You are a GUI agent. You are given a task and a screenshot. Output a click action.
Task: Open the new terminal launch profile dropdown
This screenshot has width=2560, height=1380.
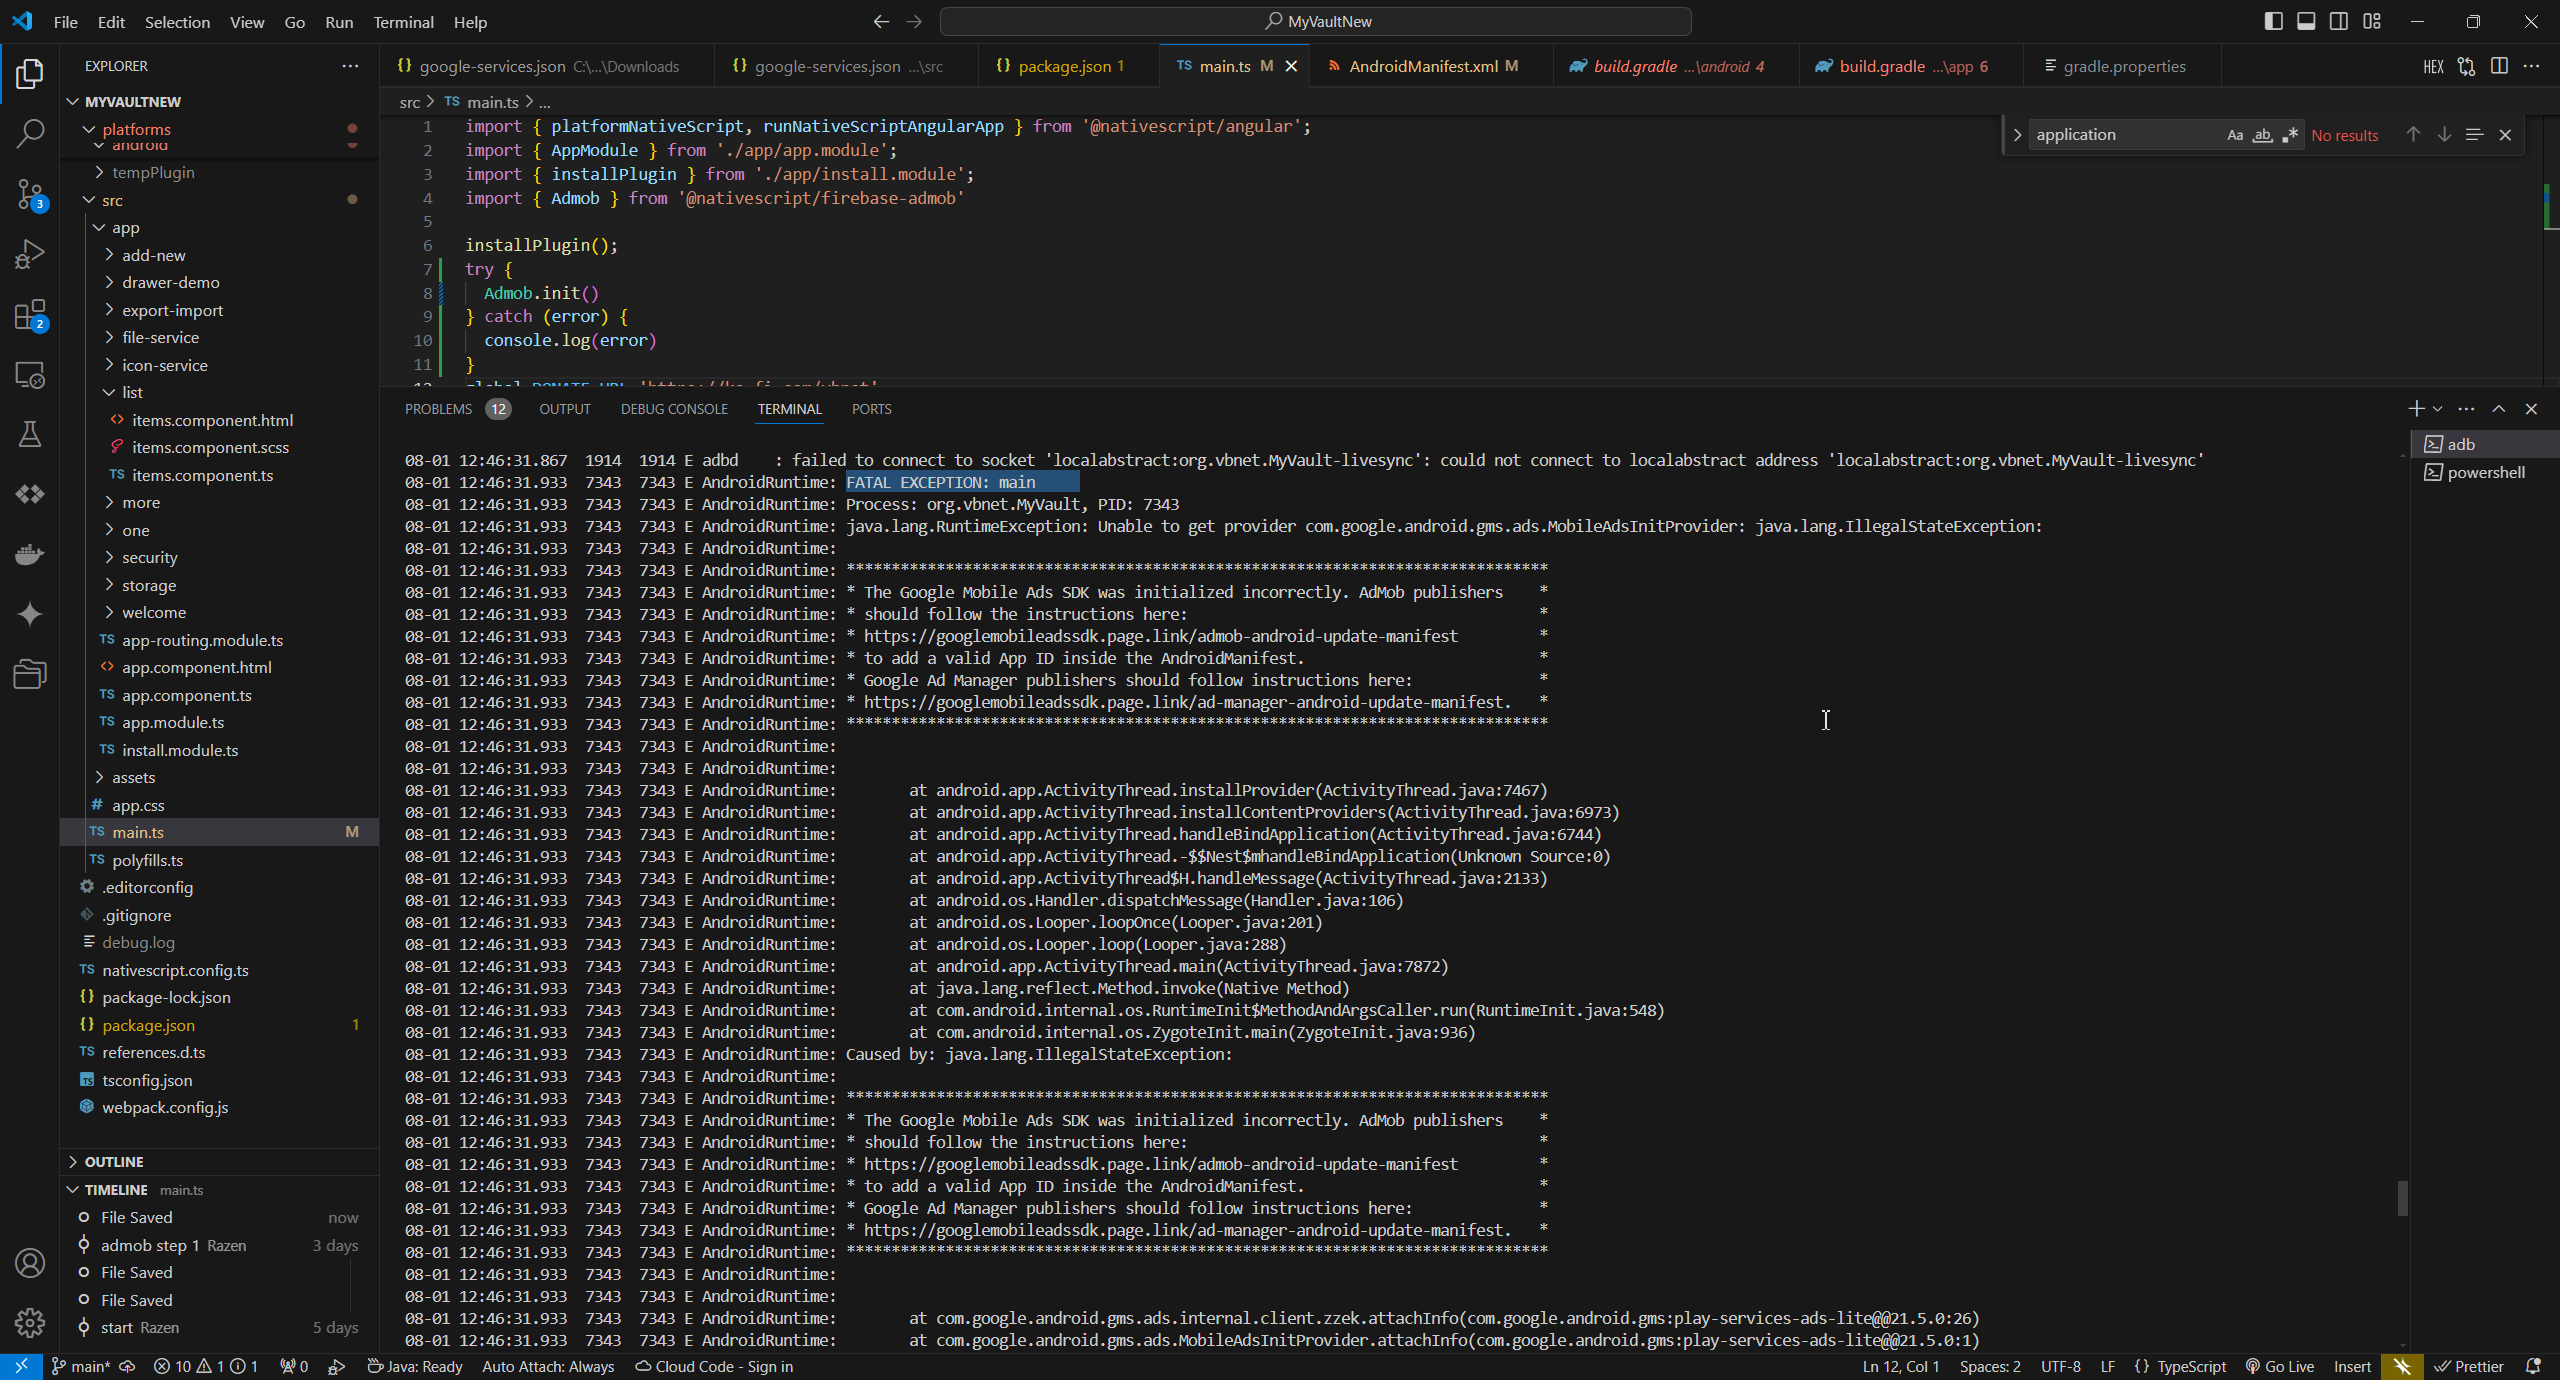pyautogui.click(x=2438, y=409)
